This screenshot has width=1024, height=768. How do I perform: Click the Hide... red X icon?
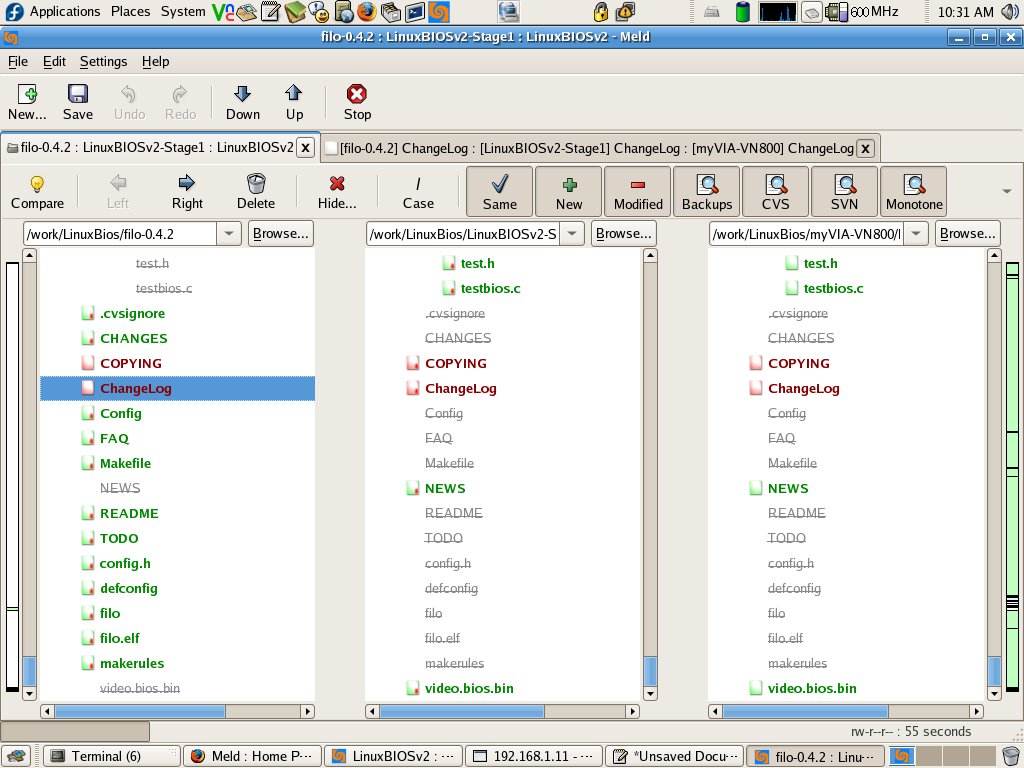click(x=337, y=192)
